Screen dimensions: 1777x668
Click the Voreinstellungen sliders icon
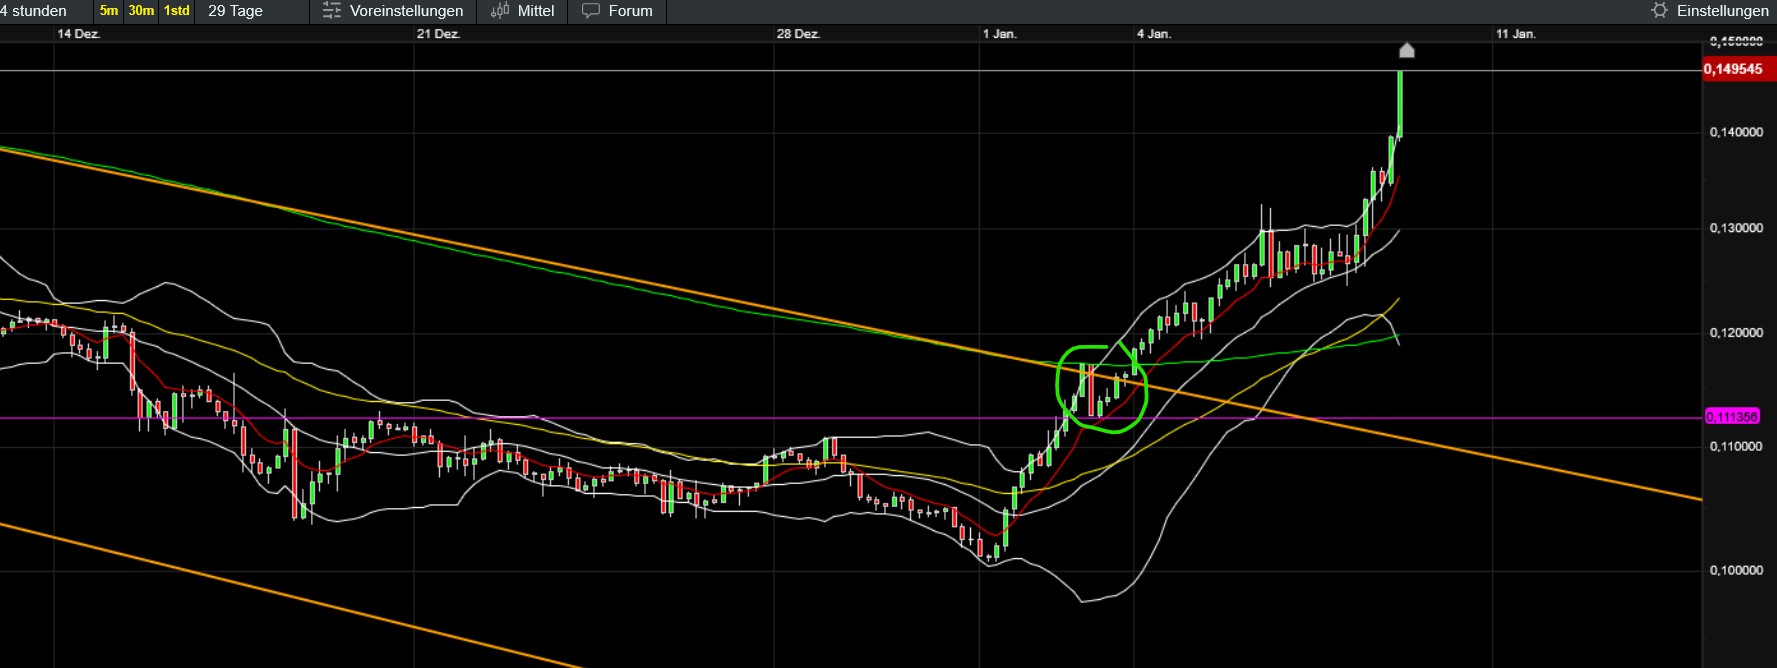332,11
